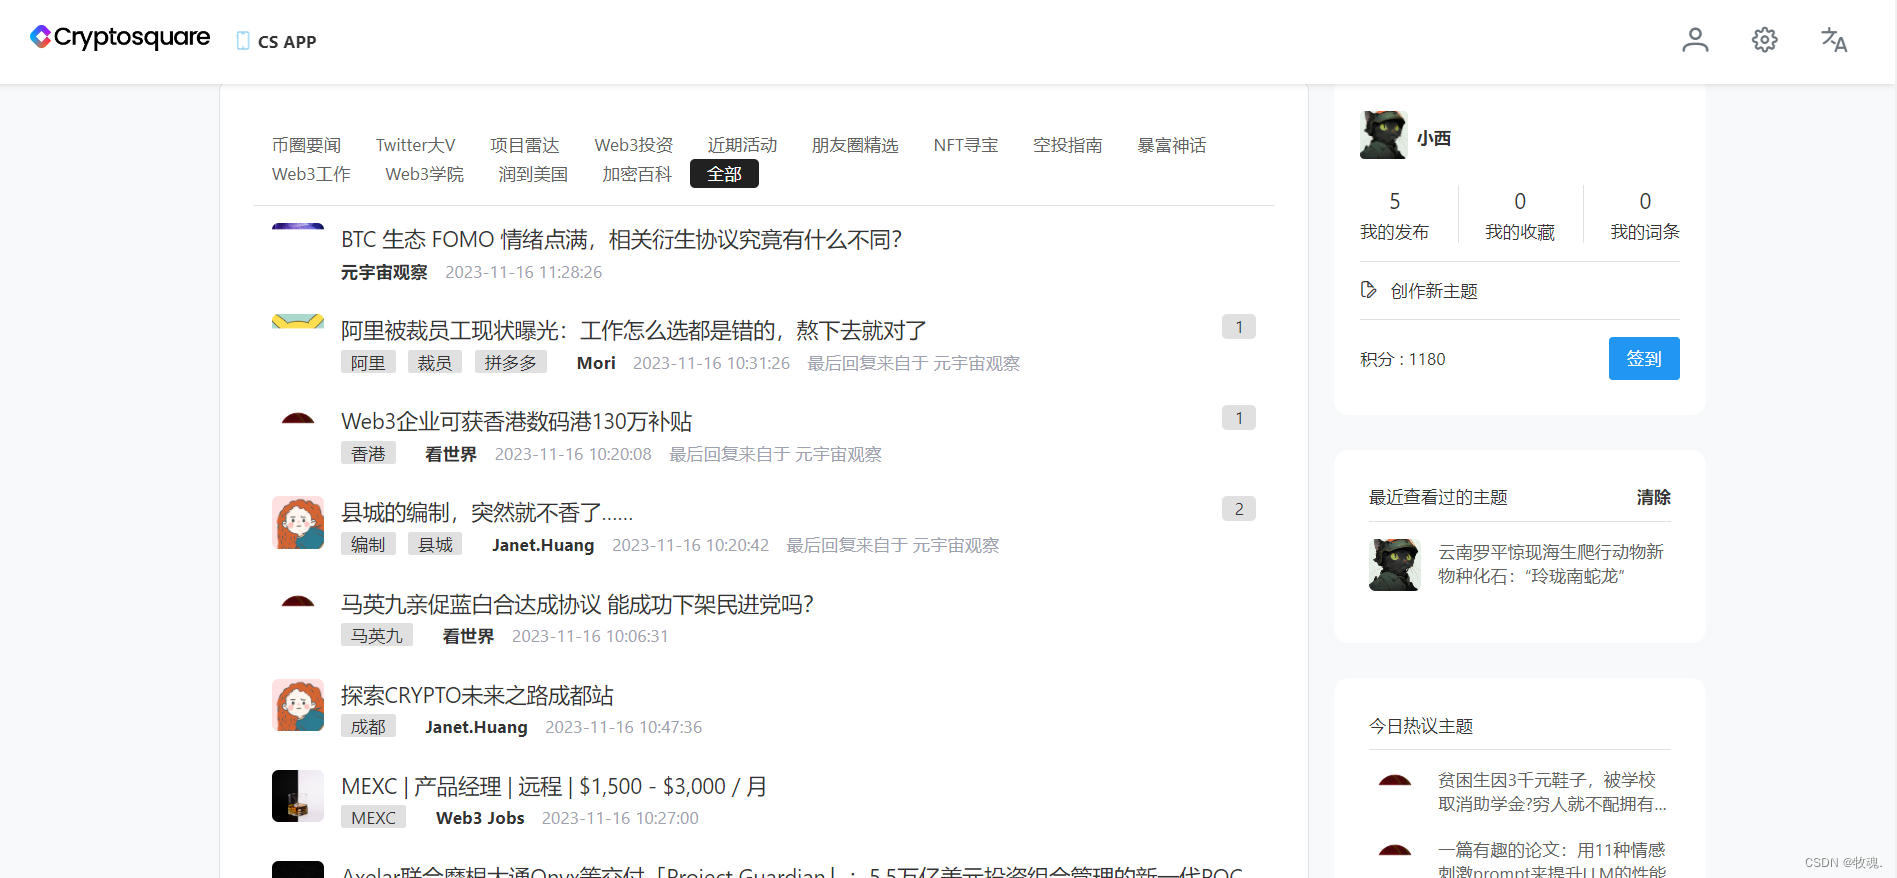Open 我的词条 count

click(1645, 216)
